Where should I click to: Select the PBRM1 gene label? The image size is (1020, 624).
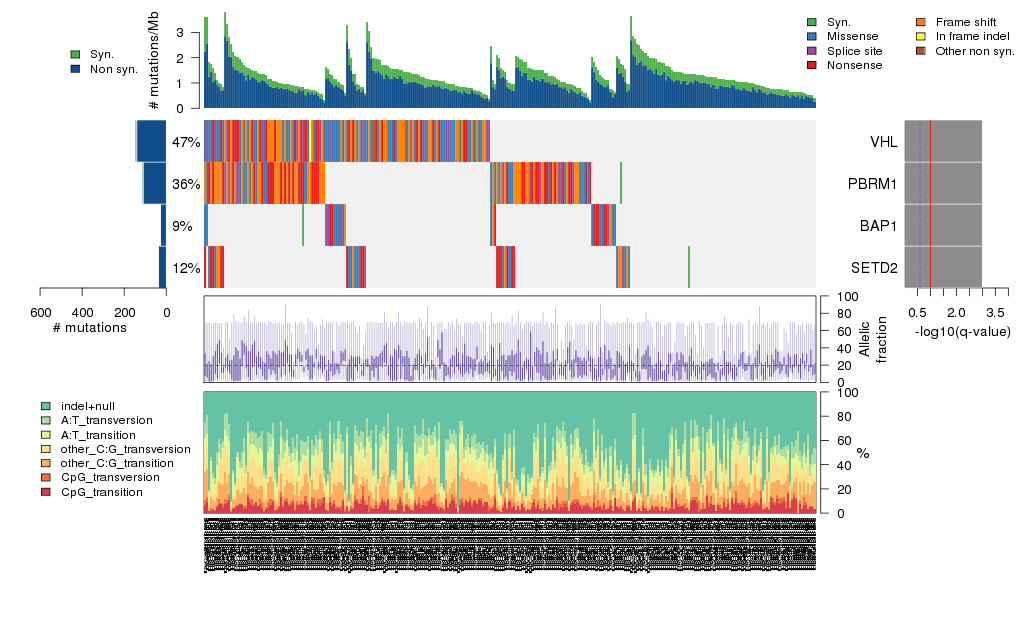tap(872, 184)
